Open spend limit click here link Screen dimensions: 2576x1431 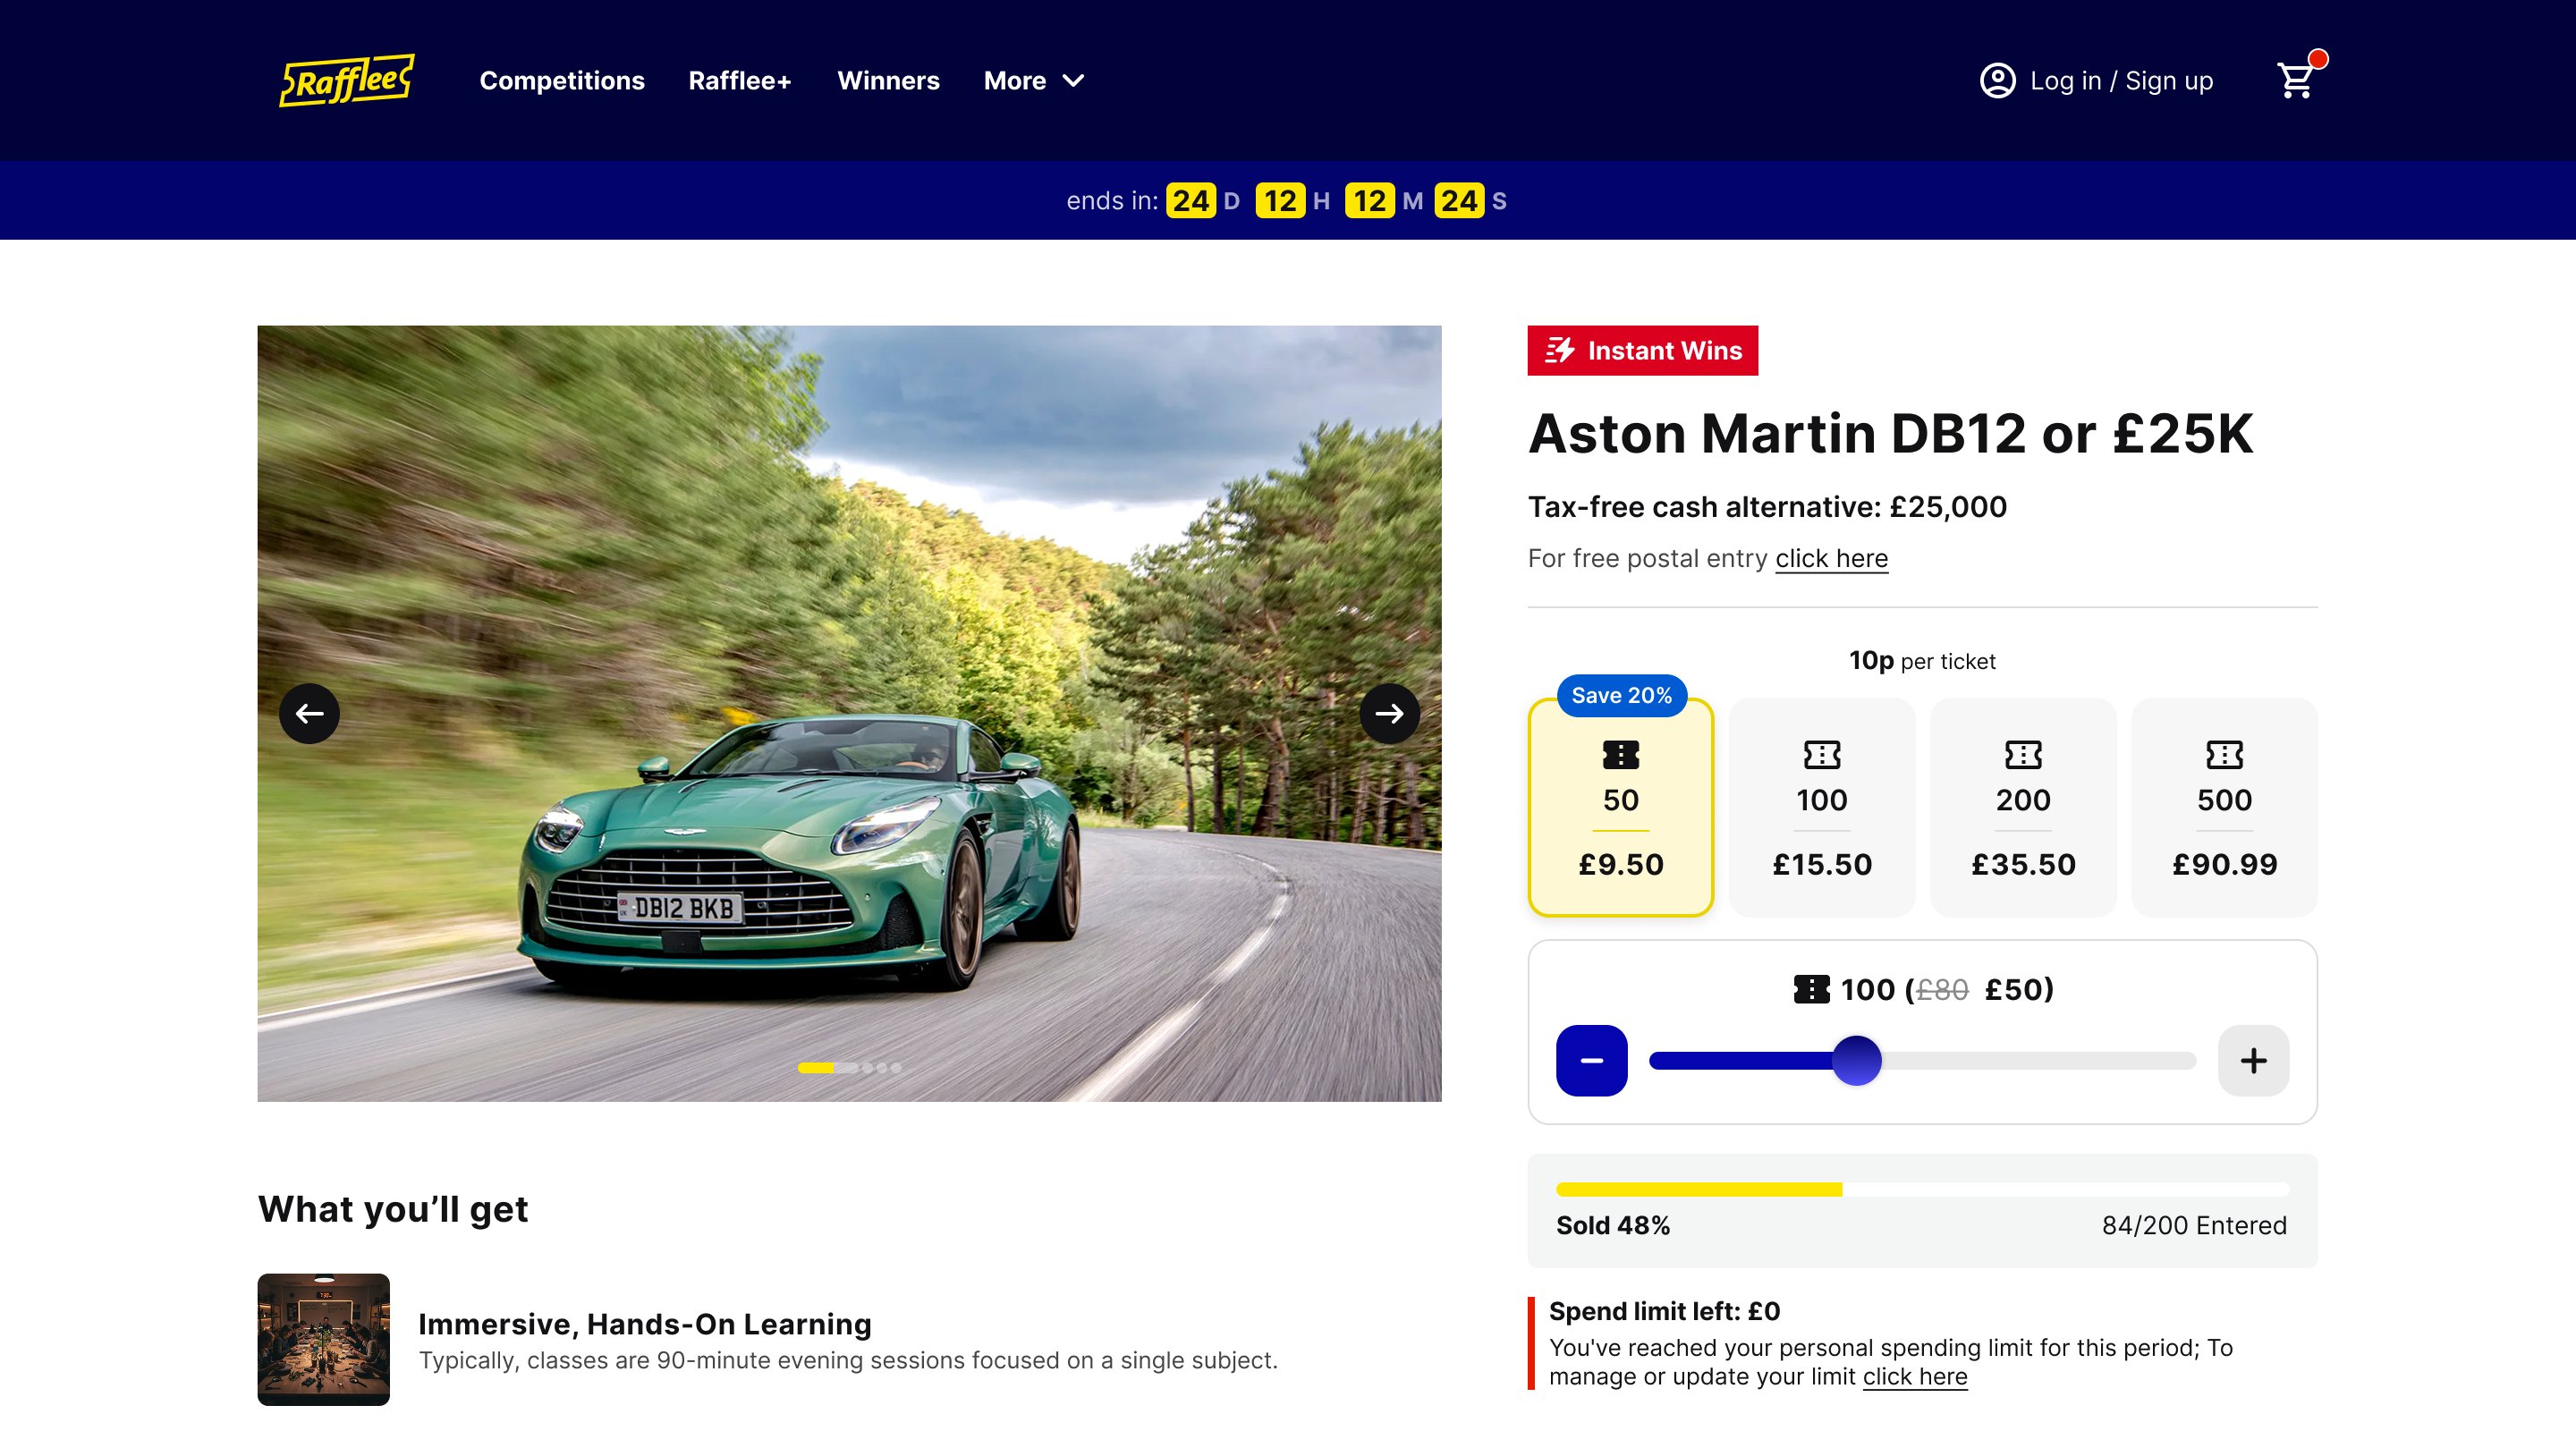[x=1914, y=1376]
